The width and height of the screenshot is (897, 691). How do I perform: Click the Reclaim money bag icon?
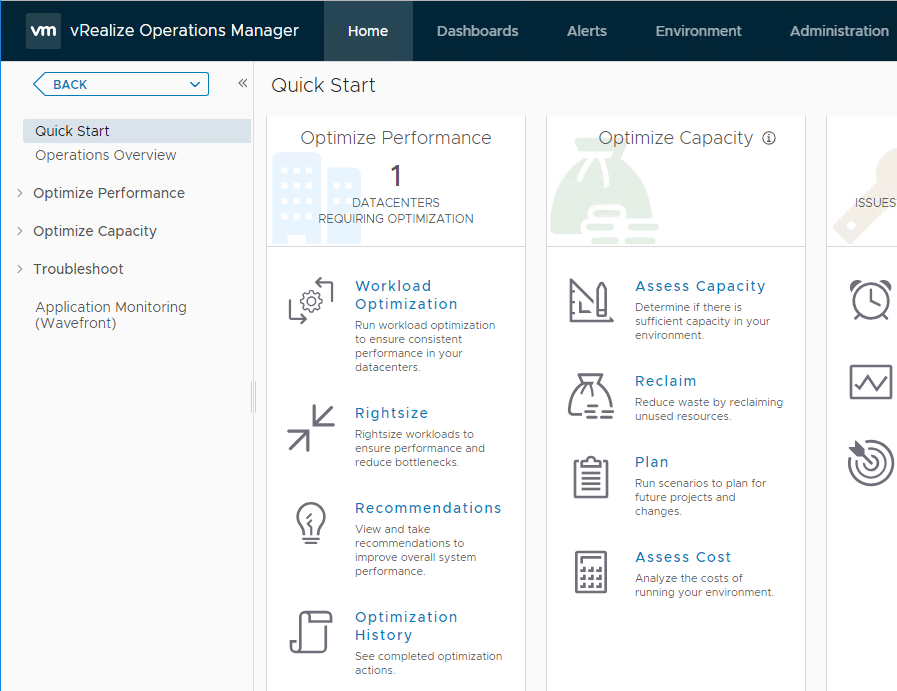tap(590, 396)
